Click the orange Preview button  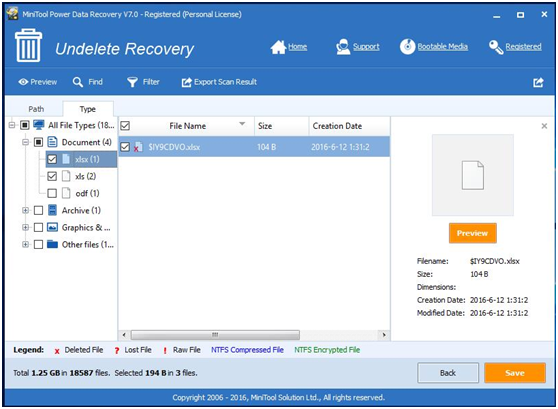(473, 233)
